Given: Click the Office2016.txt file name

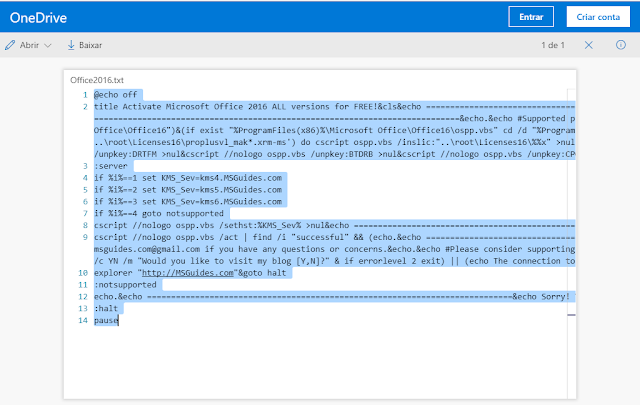Looking at the screenshot, I should tap(97, 80).
